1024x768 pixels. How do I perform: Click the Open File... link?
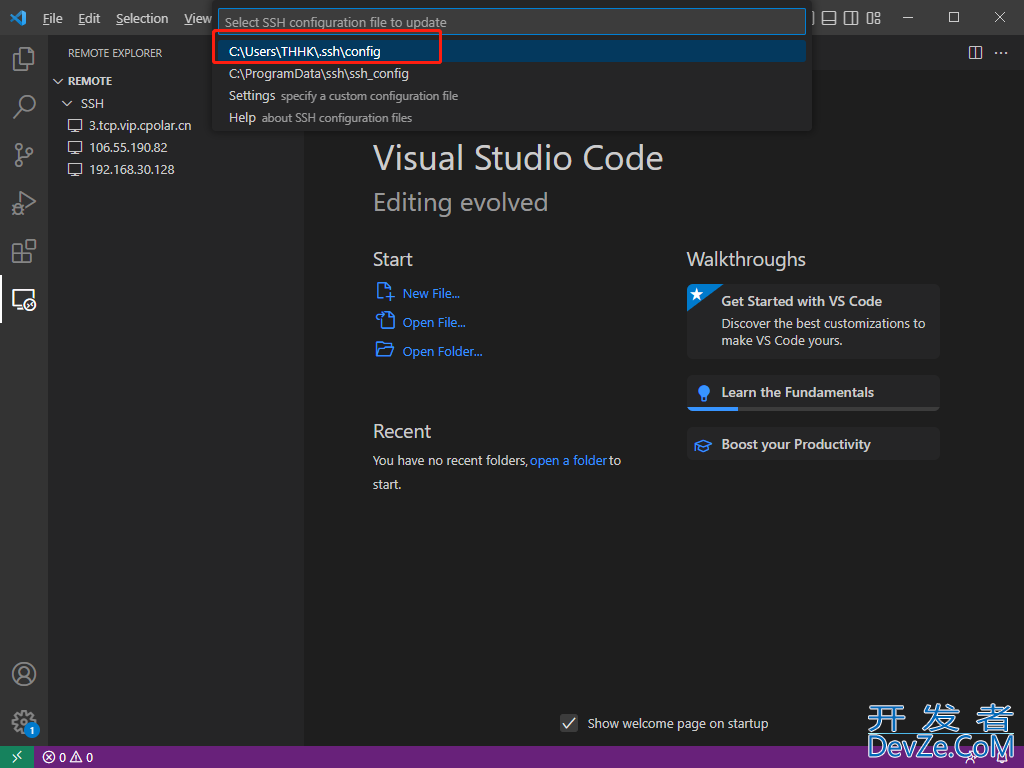pos(434,323)
